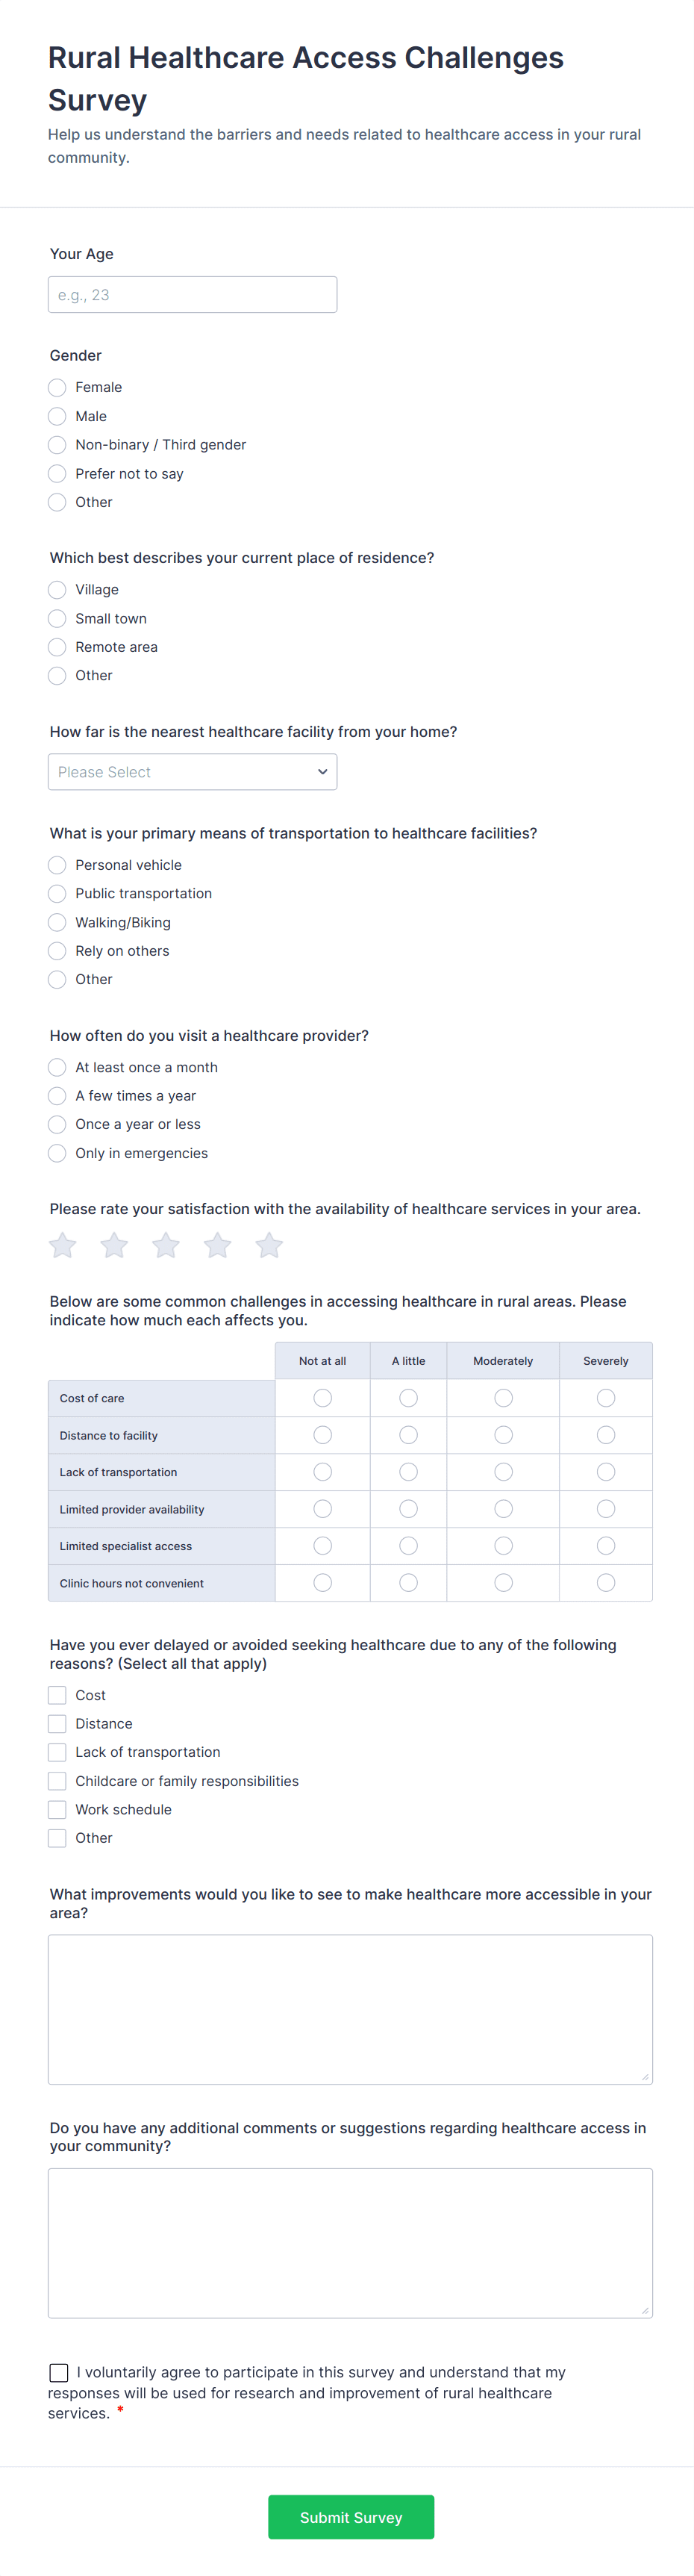
Task: Check the Distance delay reason
Action: click(x=57, y=1723)
